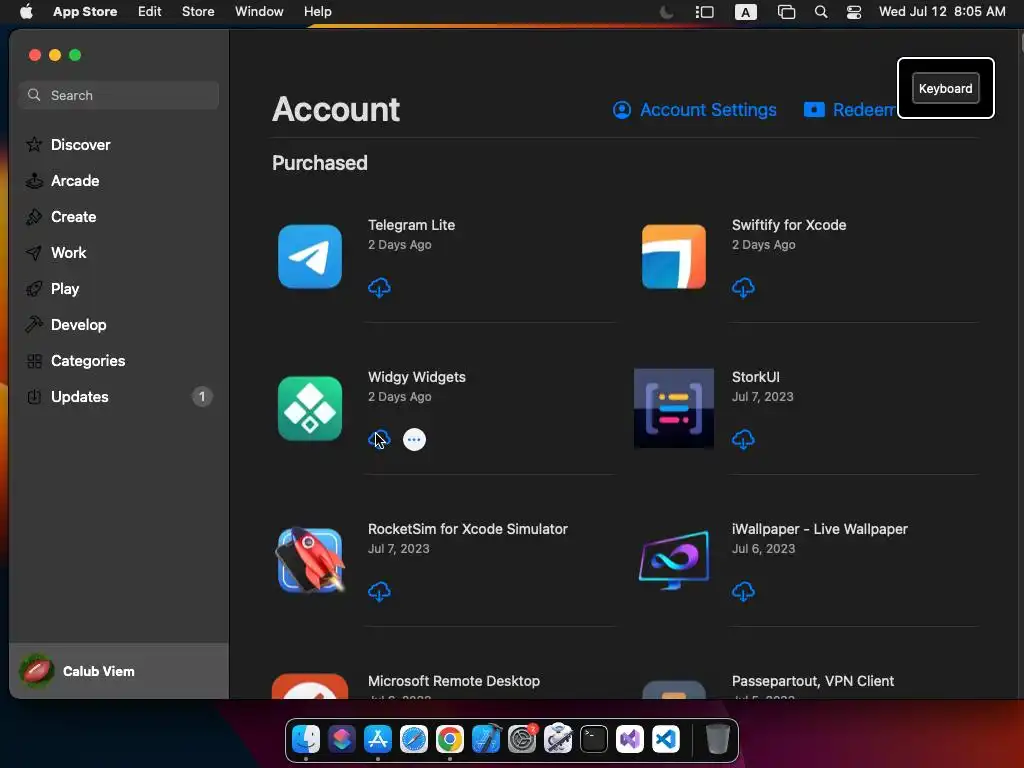Open Stage Manager icon in menu bar
Screen dimensions: 1024x768
(x=704, y=12)
